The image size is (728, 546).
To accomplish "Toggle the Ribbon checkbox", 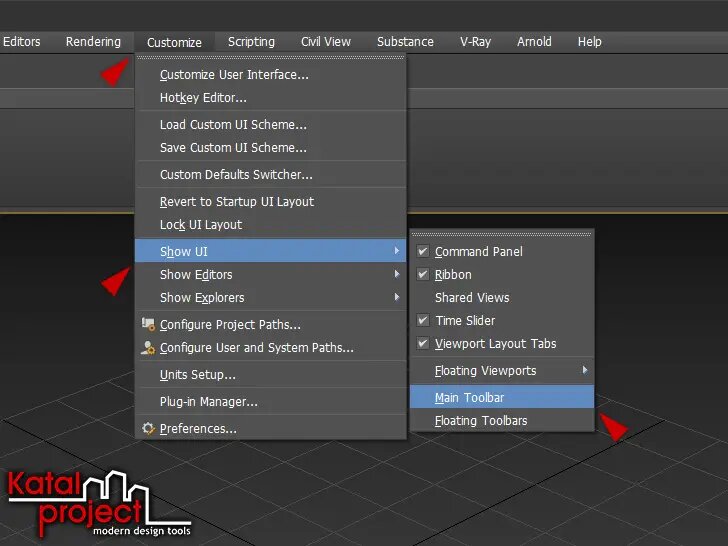I will coord(422,274).
